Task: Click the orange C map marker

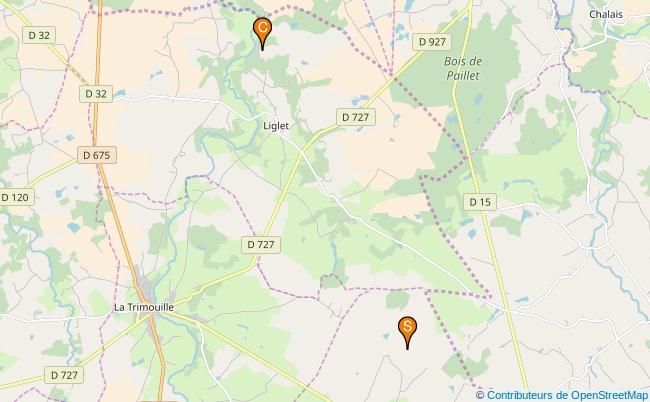Action: (262, 33)
